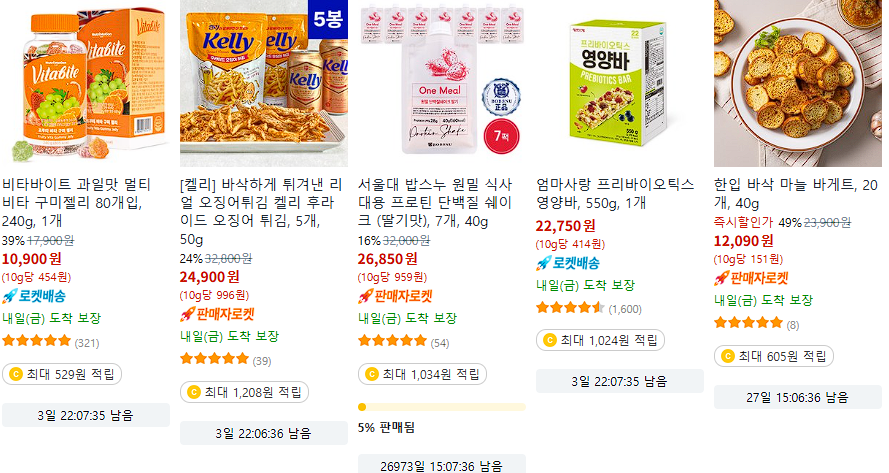Click the 로켓배송 badge under the 22,750원 price
Viewport: 889px width, 473px height.
click(x=568, y=263)
